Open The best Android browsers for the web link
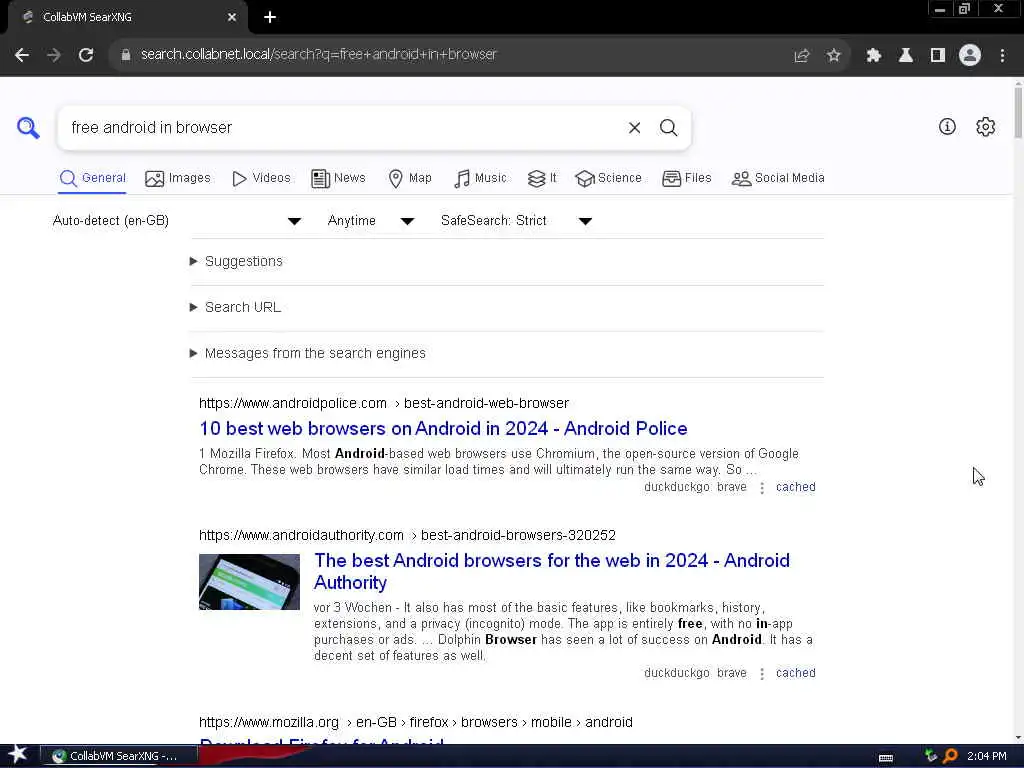1024x768 pixels. (x=552, y=571)
